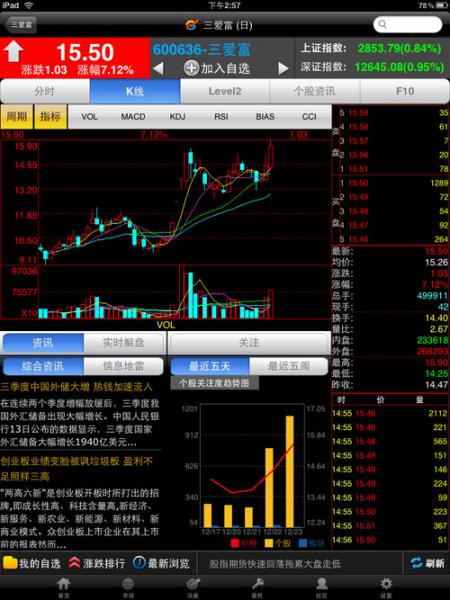Click the 上证指数 value 2853.79(0.84%)
The width and height of the screenshot is (450, 600).
(x=399, y=48)
